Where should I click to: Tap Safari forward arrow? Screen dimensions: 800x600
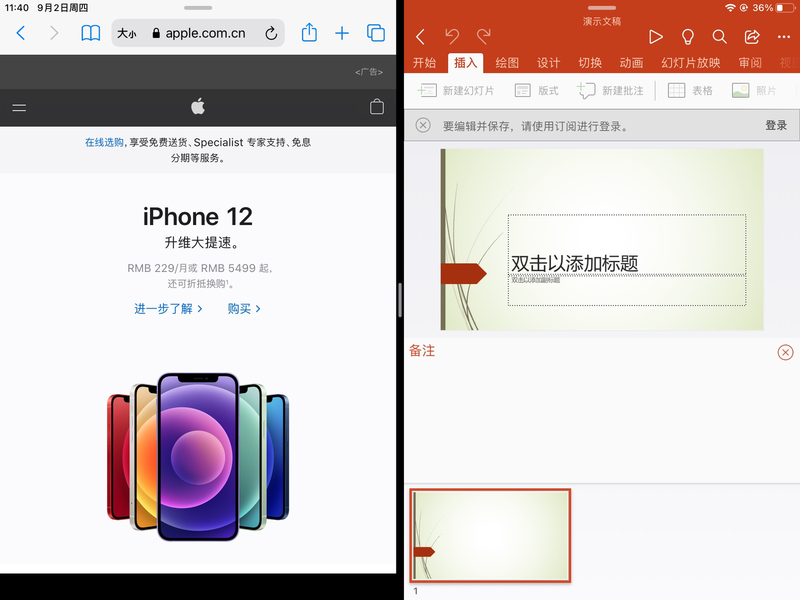coord(54,34)
